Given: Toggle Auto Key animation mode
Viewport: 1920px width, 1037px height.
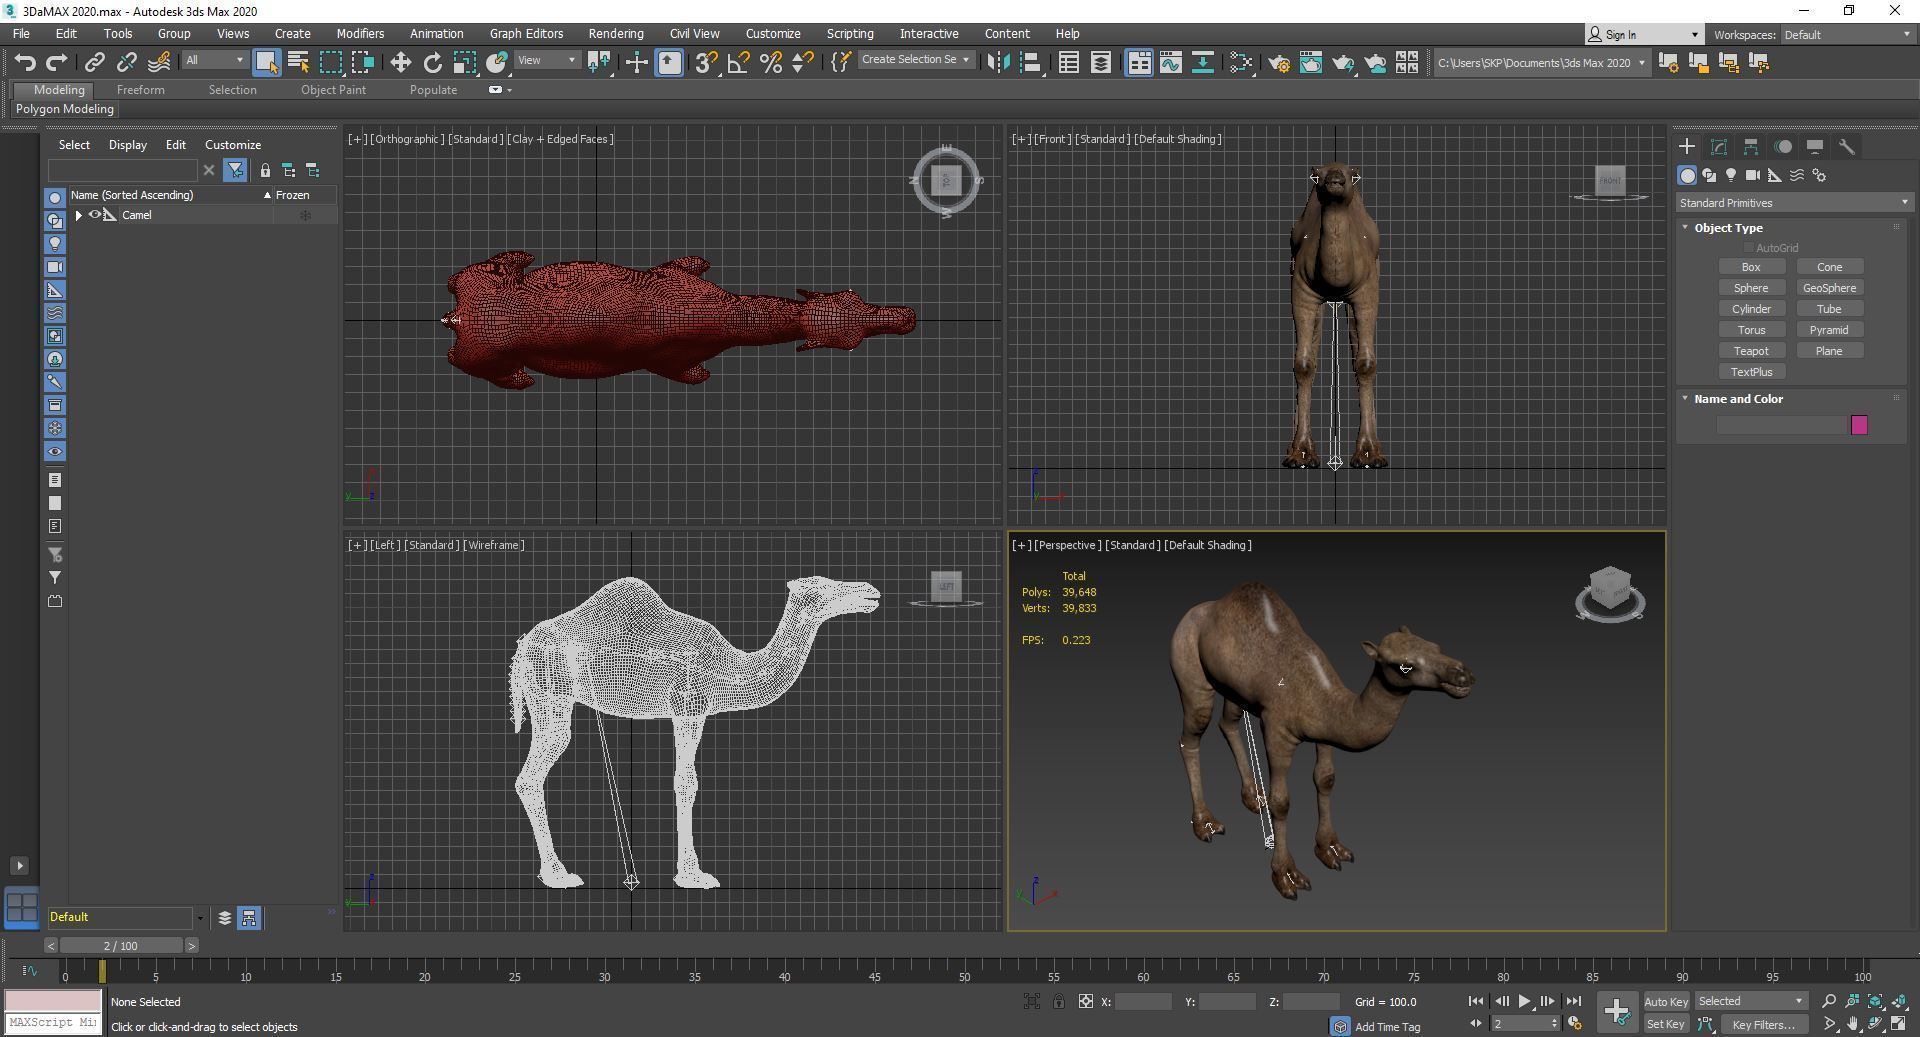Looking at the screenshot, I should tap(1665, 1001).
